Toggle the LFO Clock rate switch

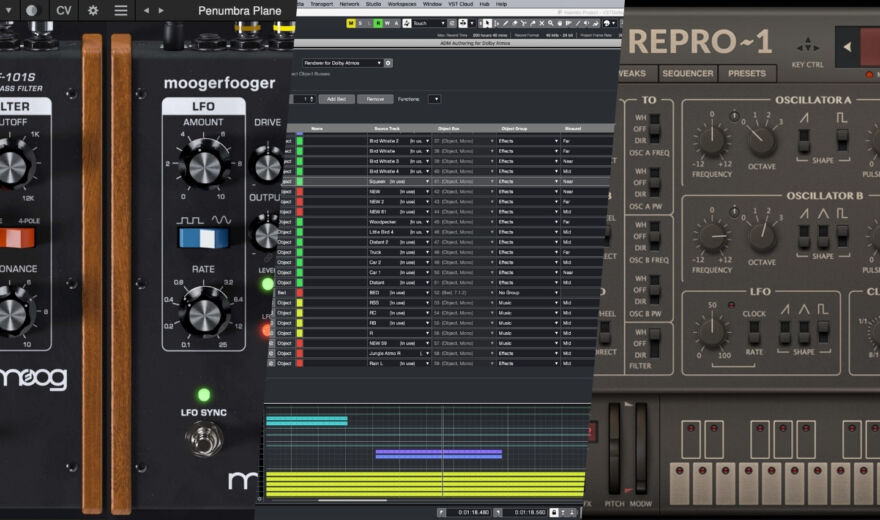(x=754, y=332)
